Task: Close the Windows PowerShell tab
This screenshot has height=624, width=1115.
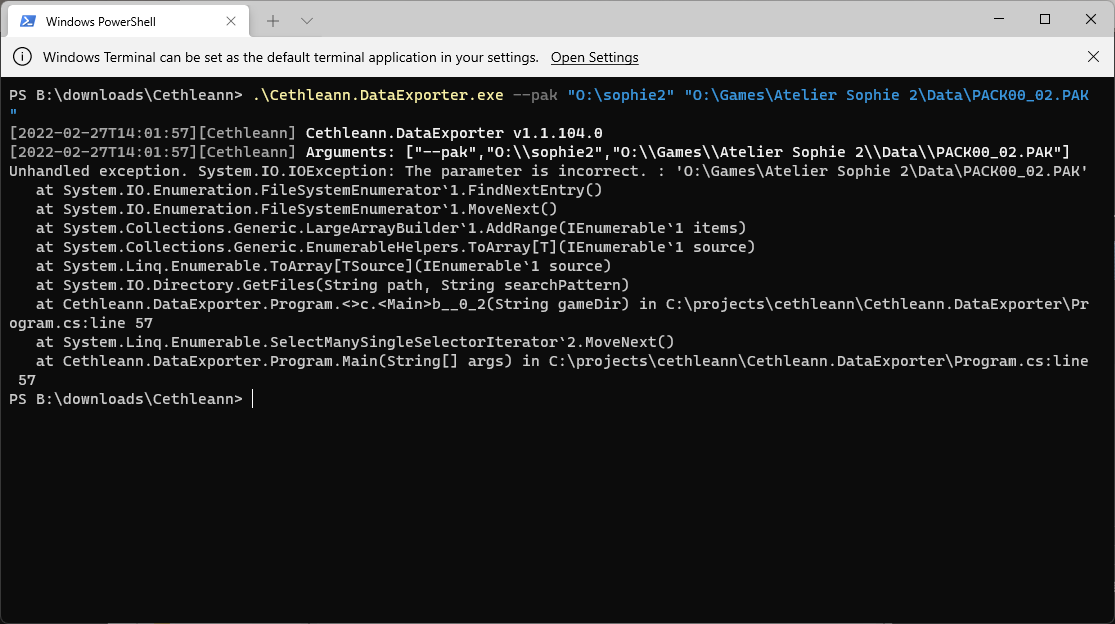Action: [x=230, y=21]
